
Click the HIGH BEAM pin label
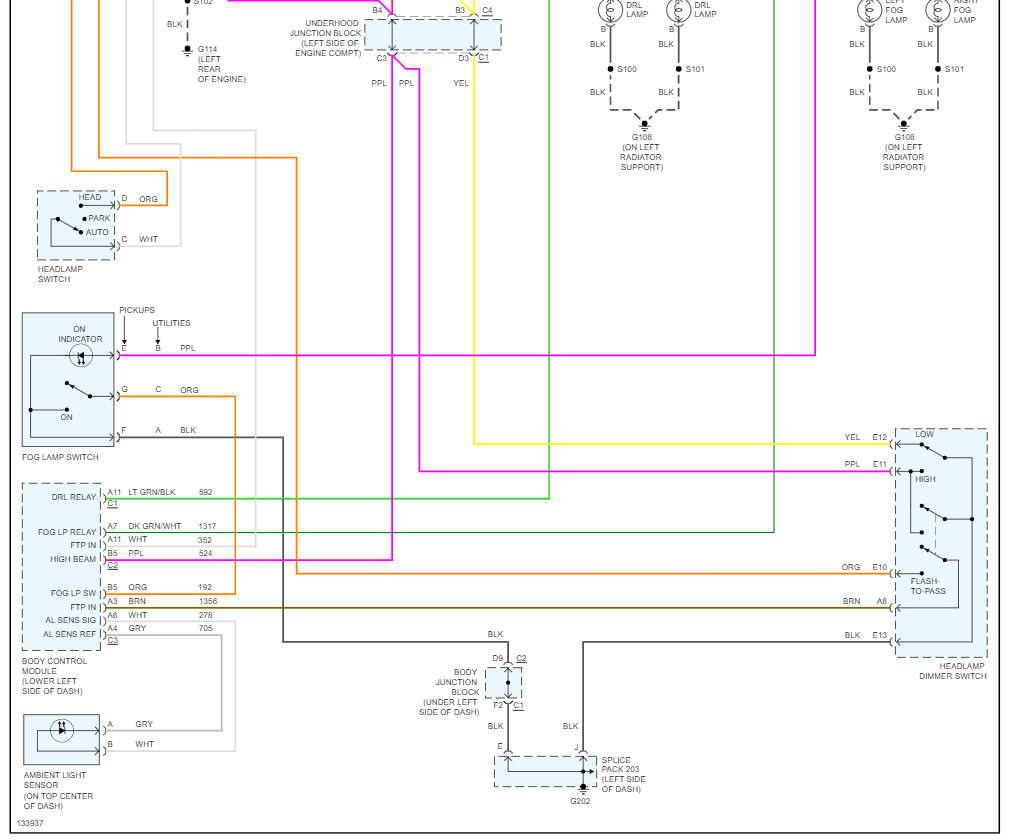pyautogui.click(x=73, y=559)
